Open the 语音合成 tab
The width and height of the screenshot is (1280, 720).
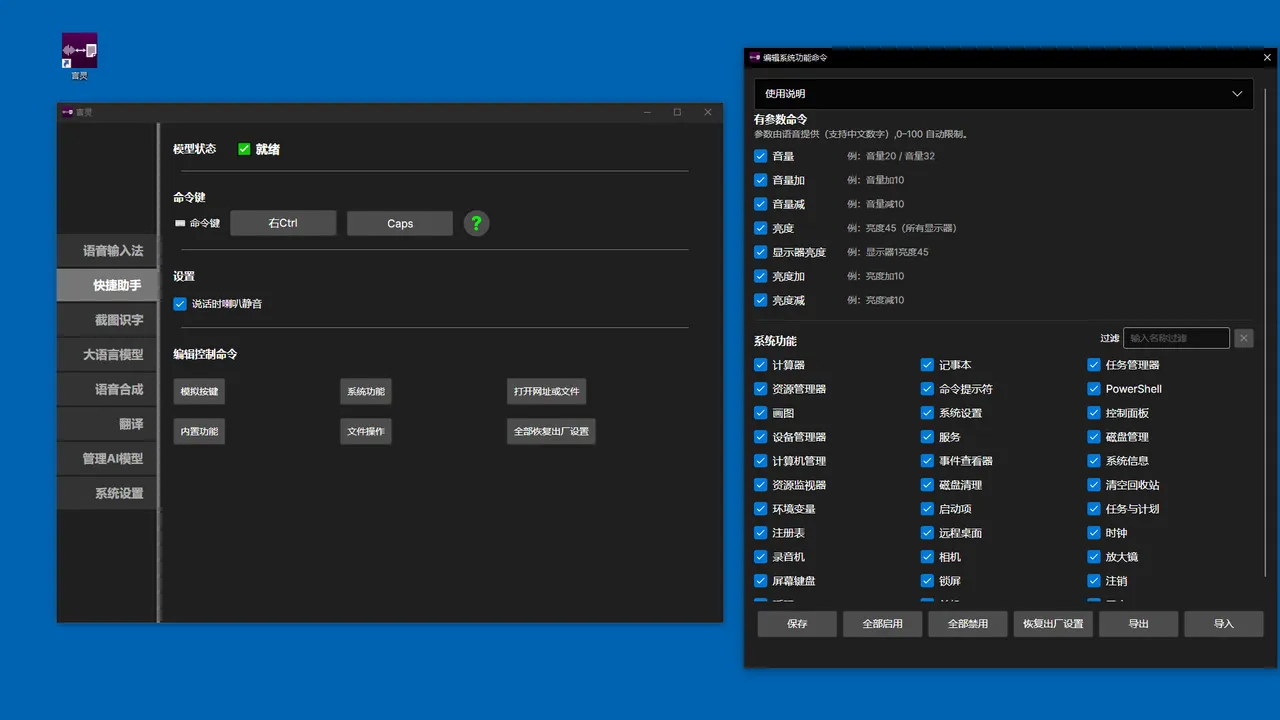tap(107, 389)
